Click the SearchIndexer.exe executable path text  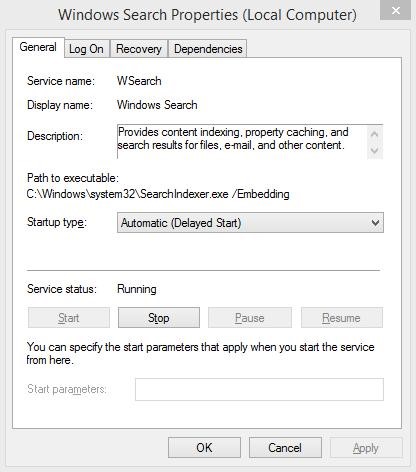[x=158, y=194]
